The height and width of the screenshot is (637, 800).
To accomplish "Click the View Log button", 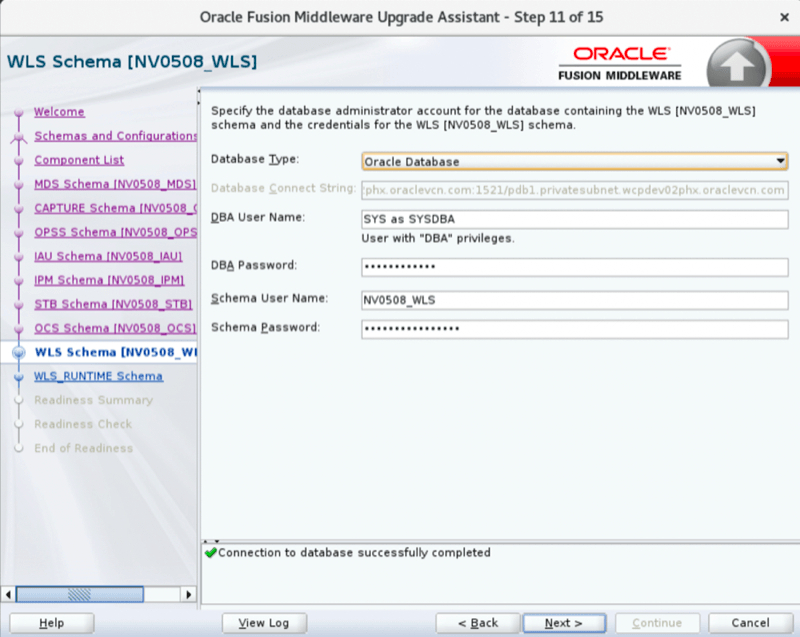I will click(x=264, y=623).
